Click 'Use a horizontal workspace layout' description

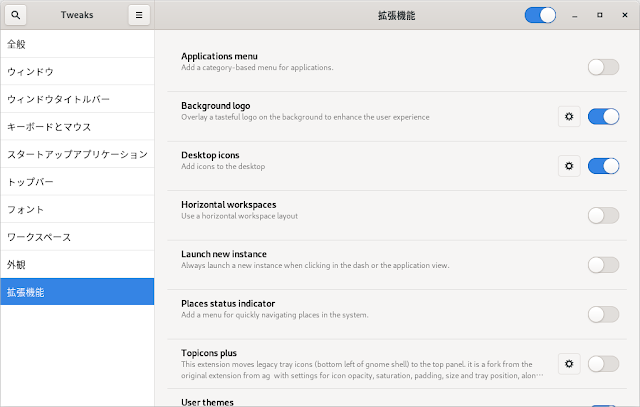240,216
